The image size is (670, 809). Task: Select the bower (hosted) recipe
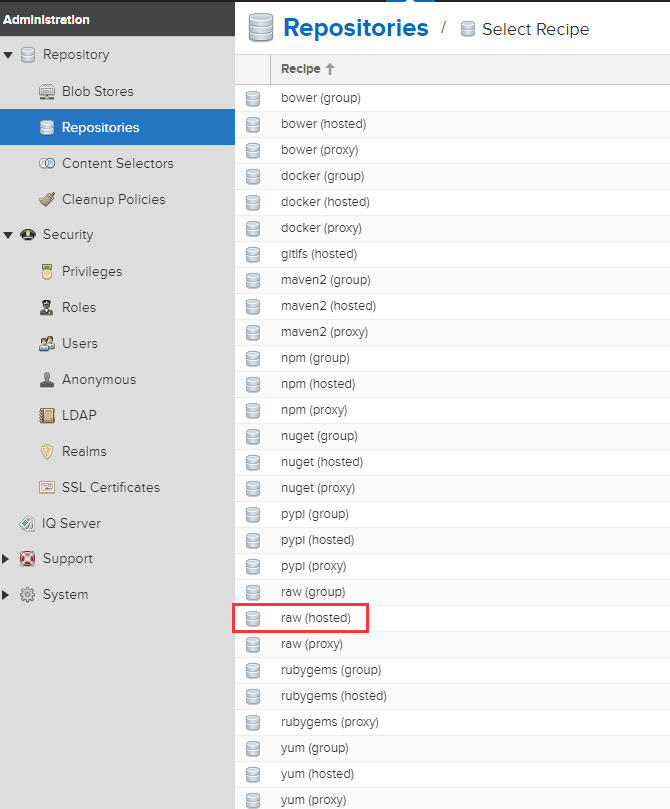(452, 124)
